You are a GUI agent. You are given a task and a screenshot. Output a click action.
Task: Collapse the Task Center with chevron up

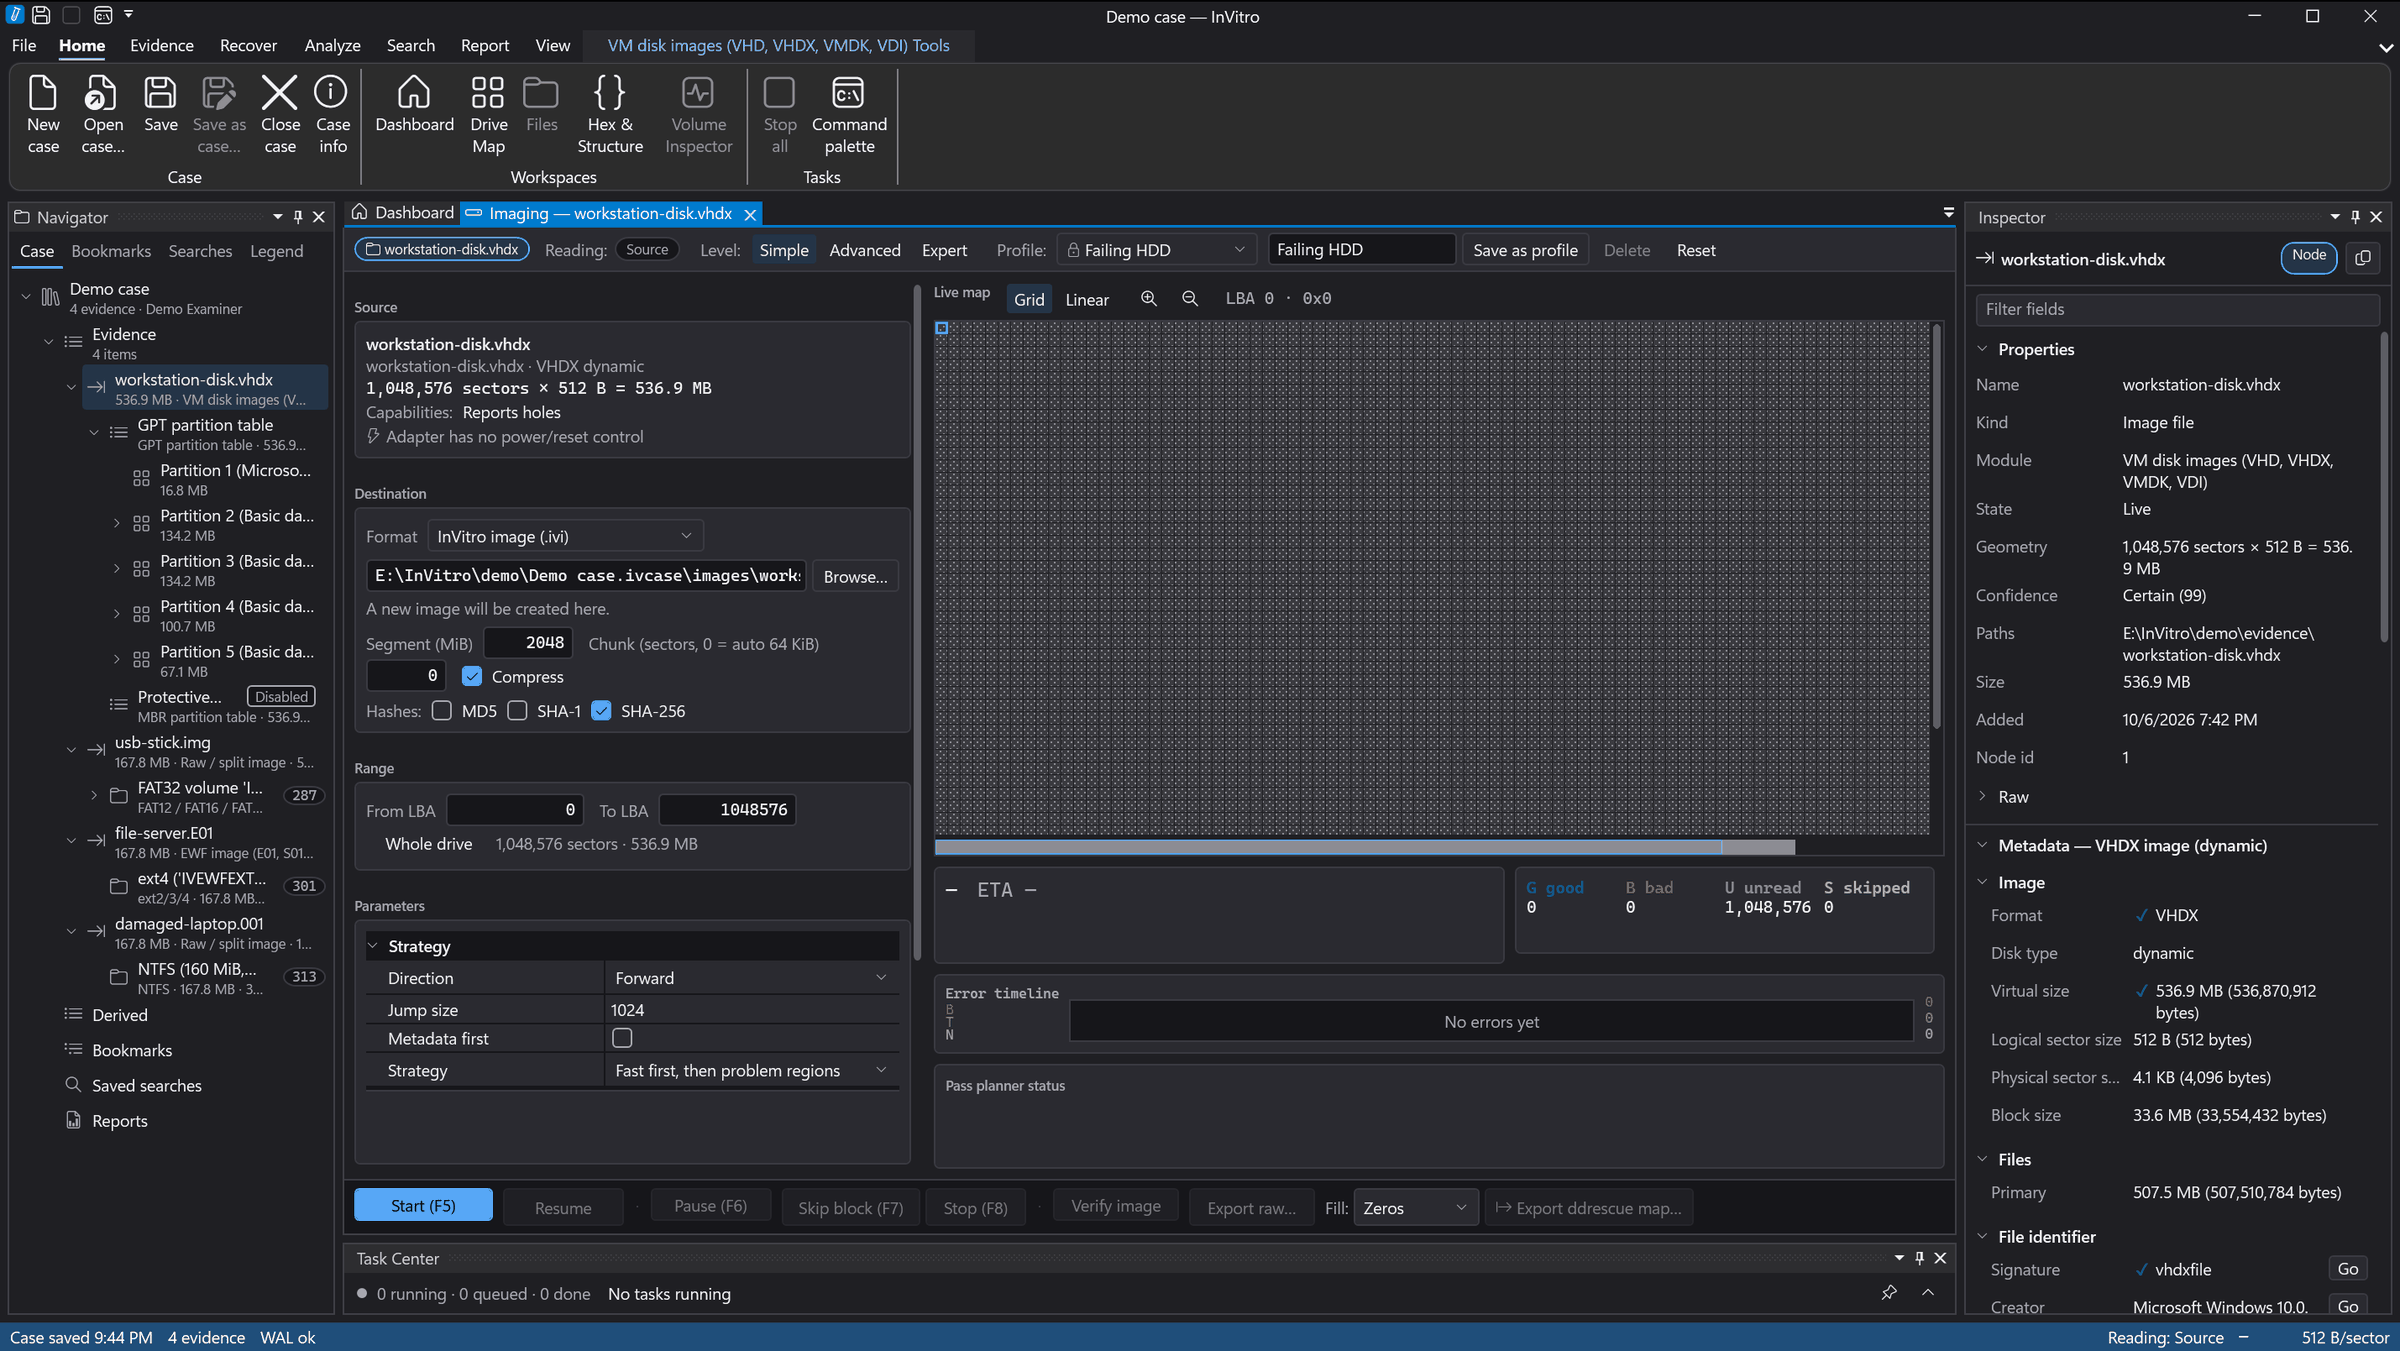pyautogui.click(x=1928, y=1293)
